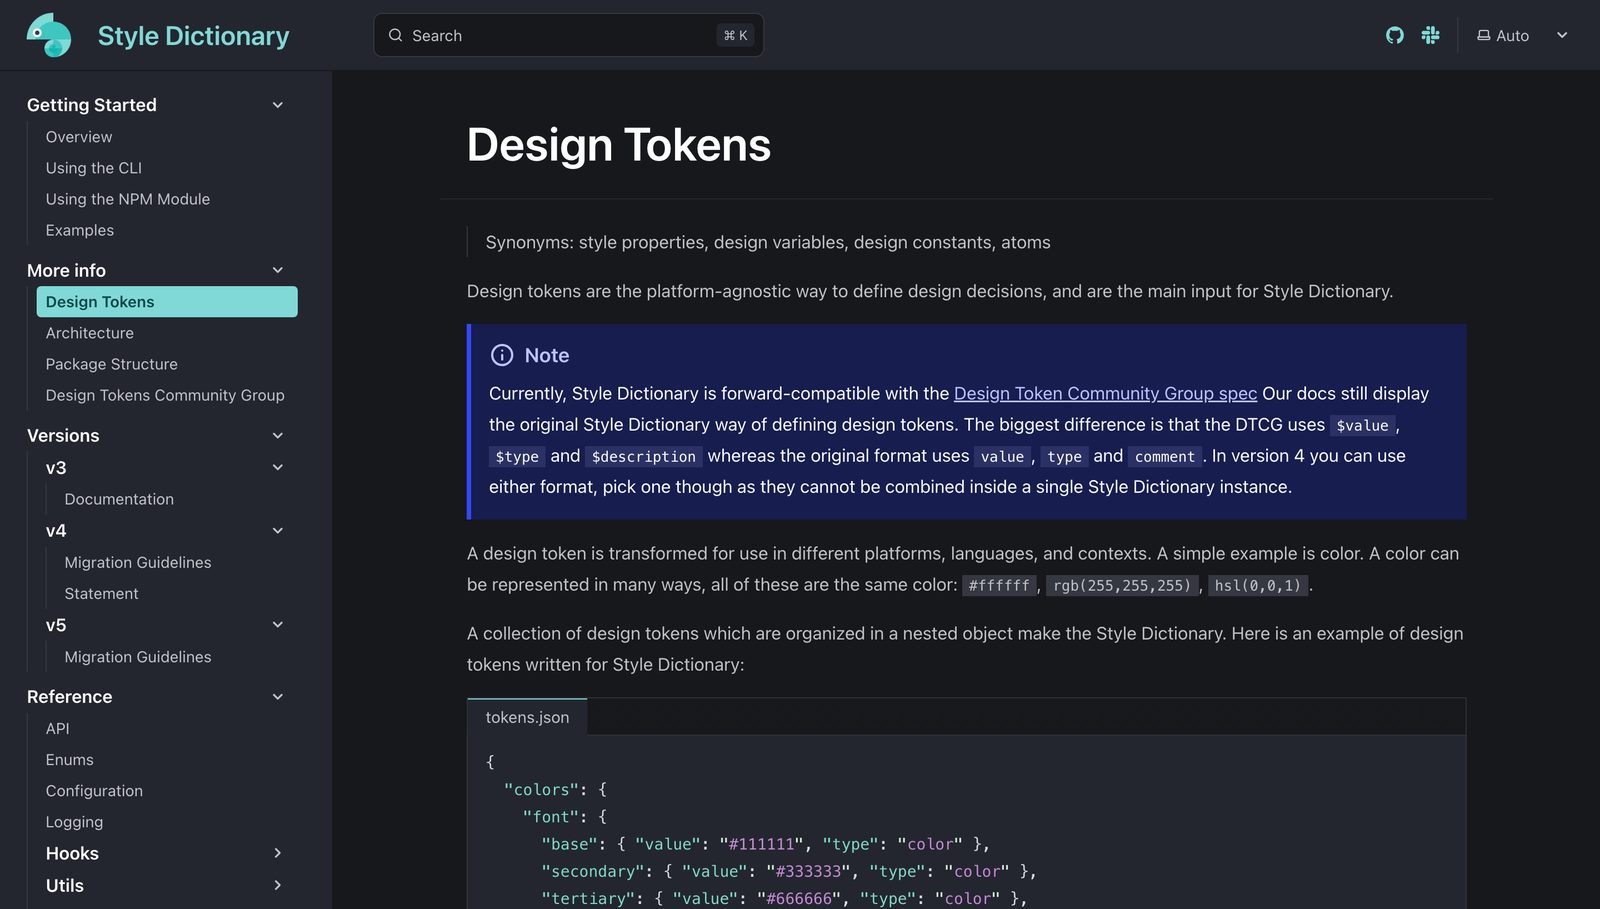Select the tokens.json tab
1600x909 pixels.
tap(527, 717)
